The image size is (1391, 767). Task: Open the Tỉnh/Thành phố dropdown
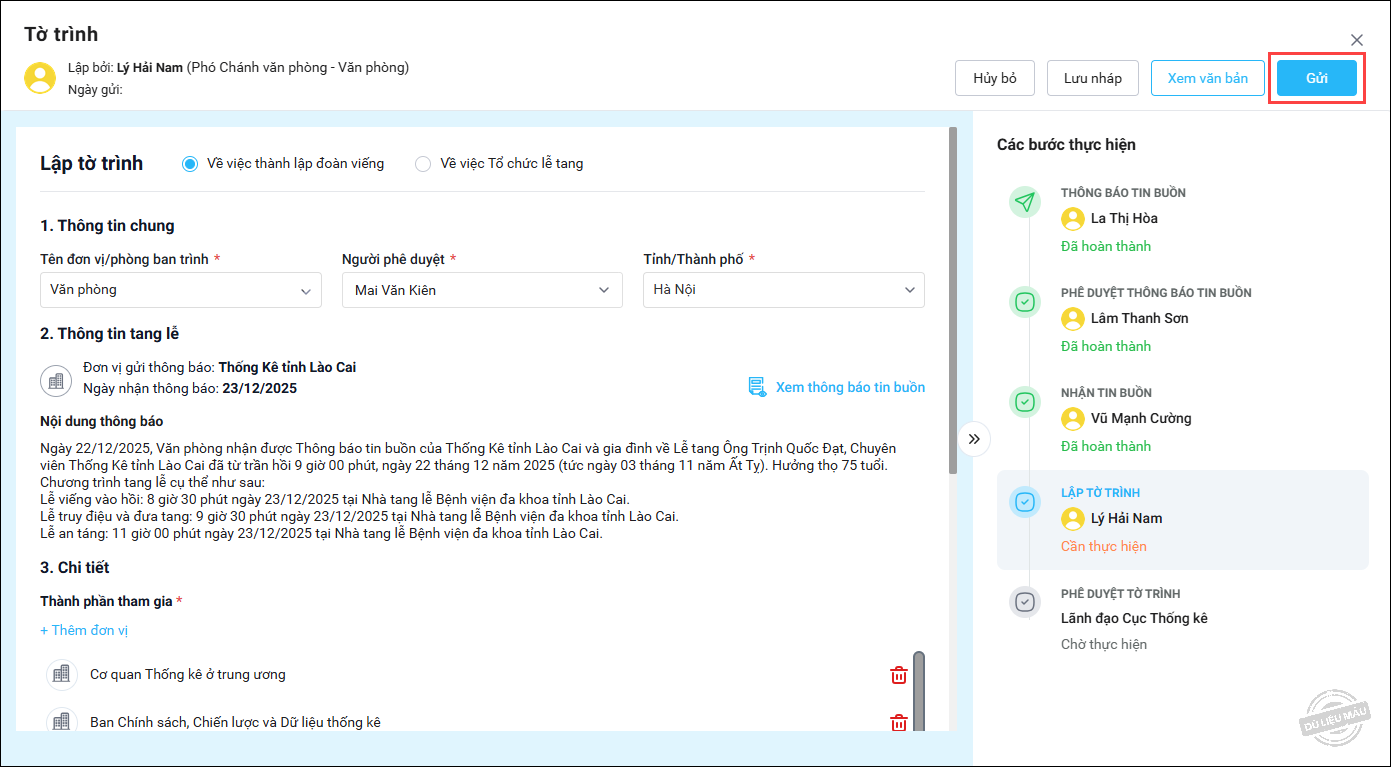[x=783, y=290]
